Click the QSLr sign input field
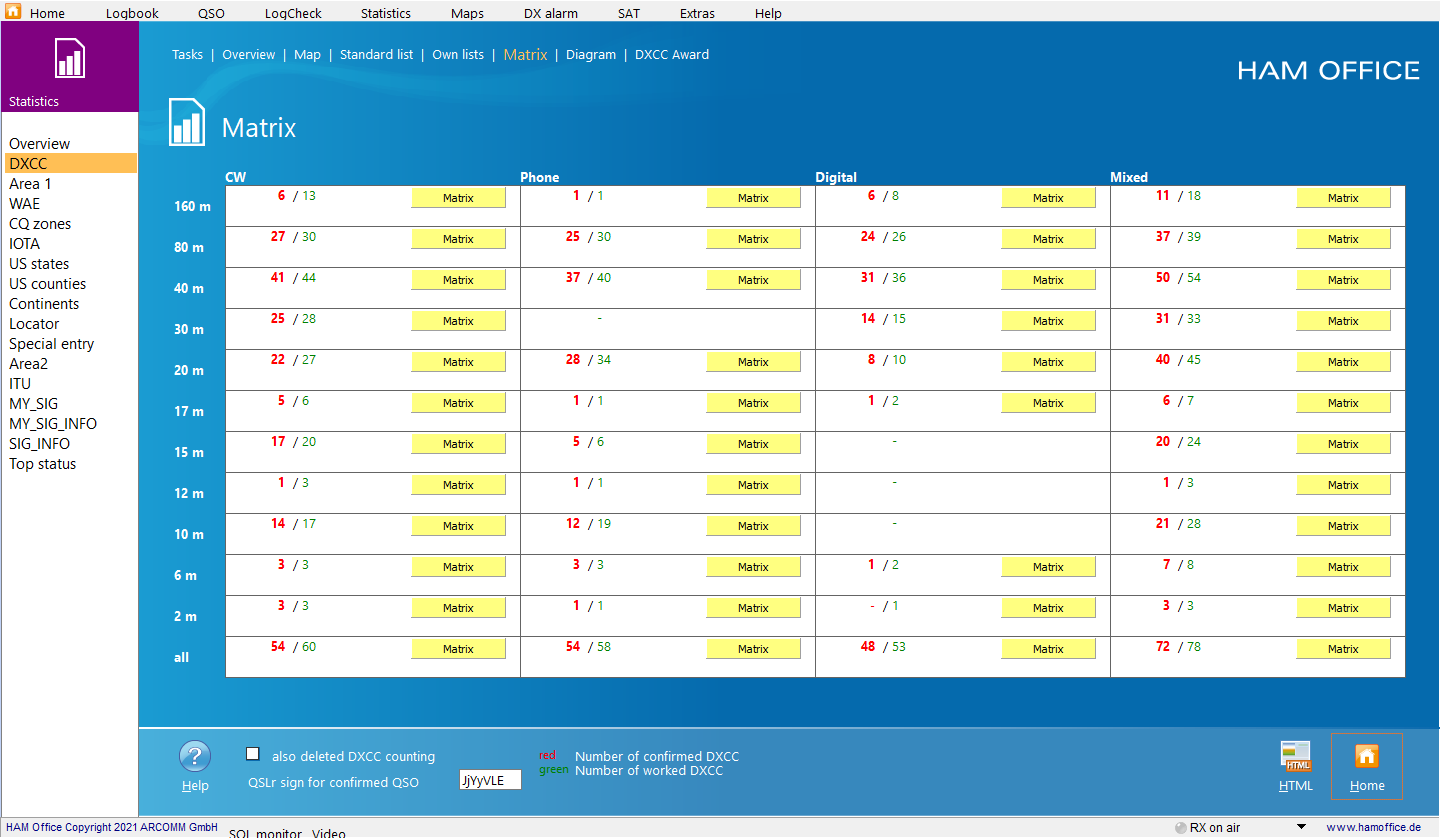The height and width of the screenshot is (838, 1440). (490, 780)
